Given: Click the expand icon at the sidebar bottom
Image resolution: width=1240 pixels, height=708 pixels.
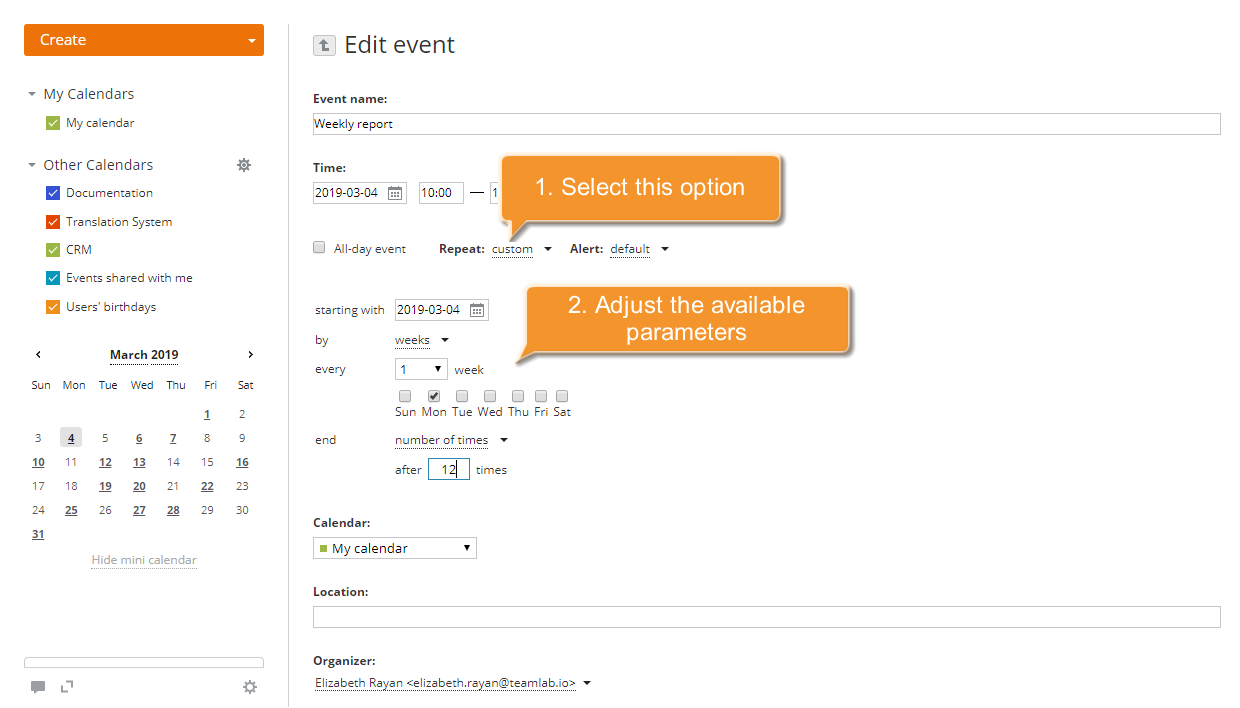Looking at the screenshot, I should pos(66,687).
